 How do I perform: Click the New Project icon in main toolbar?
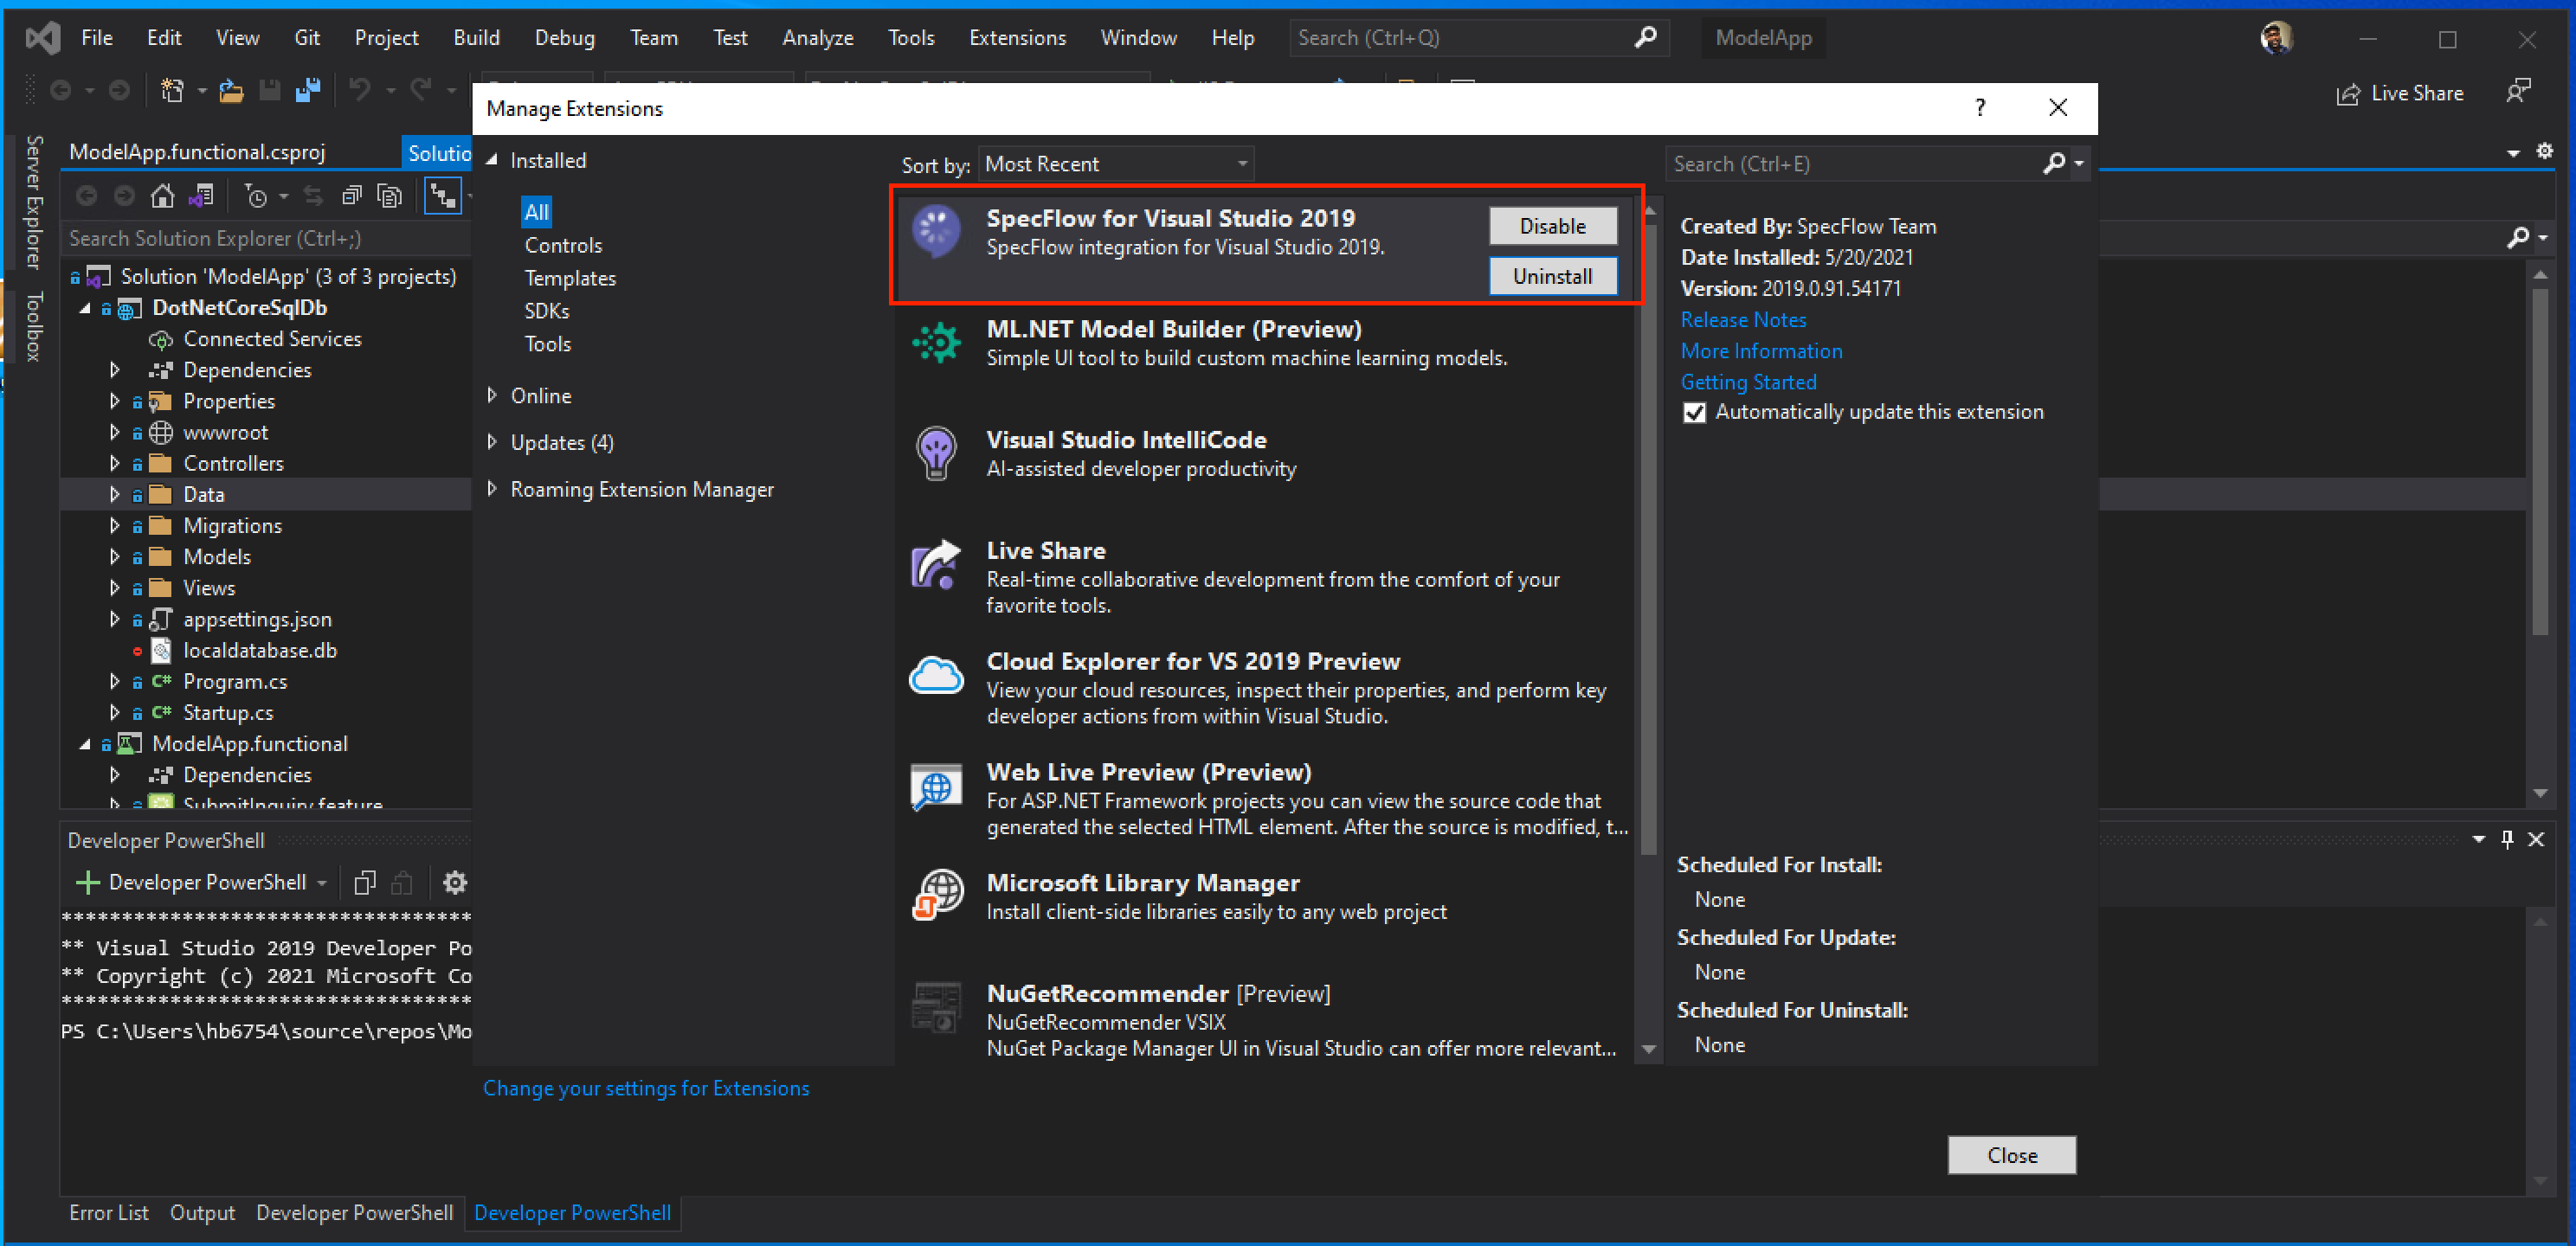[172, 91]
